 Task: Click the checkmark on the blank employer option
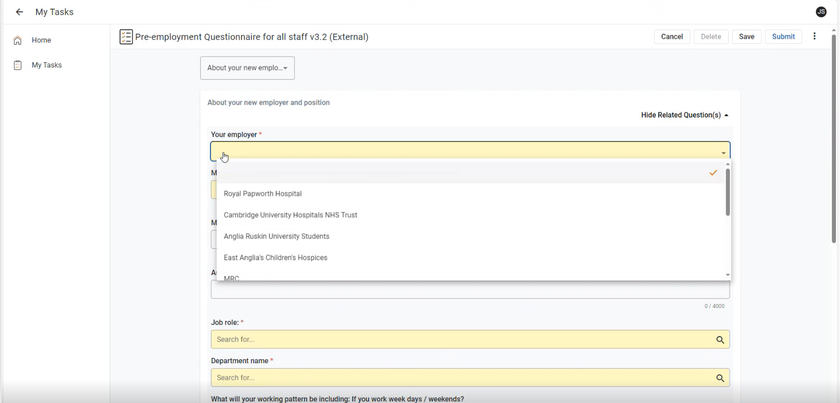click(x=713, y=173)
